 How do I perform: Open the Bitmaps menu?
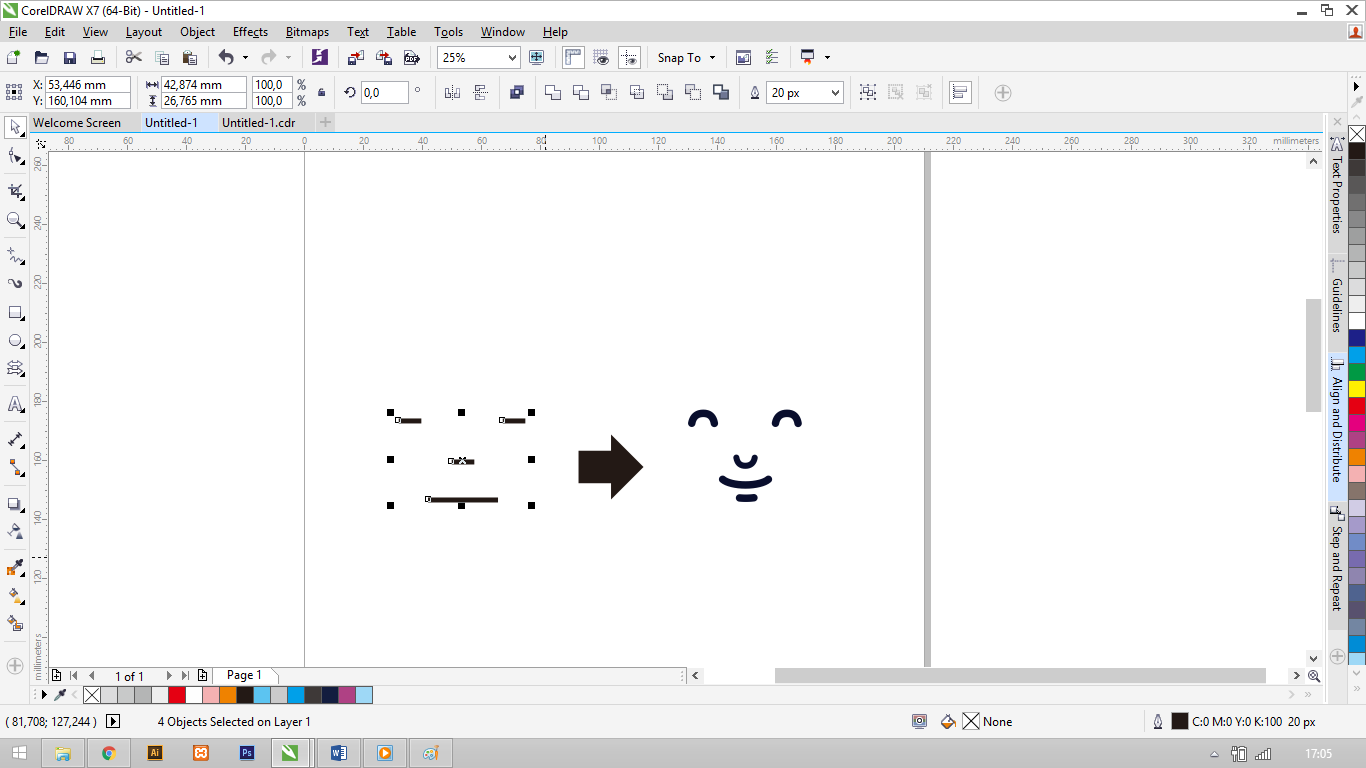point(307,31)
